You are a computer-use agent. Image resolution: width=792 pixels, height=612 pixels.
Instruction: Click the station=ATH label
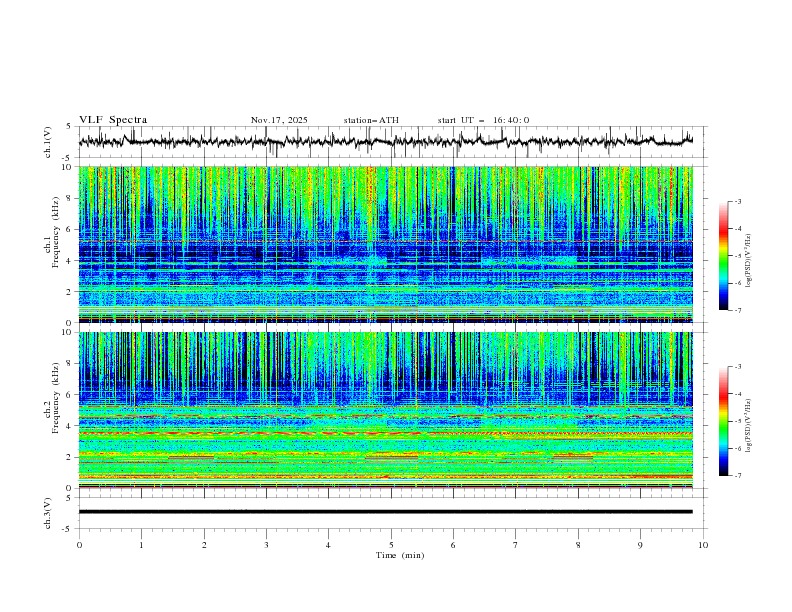[x=371, y=120]
